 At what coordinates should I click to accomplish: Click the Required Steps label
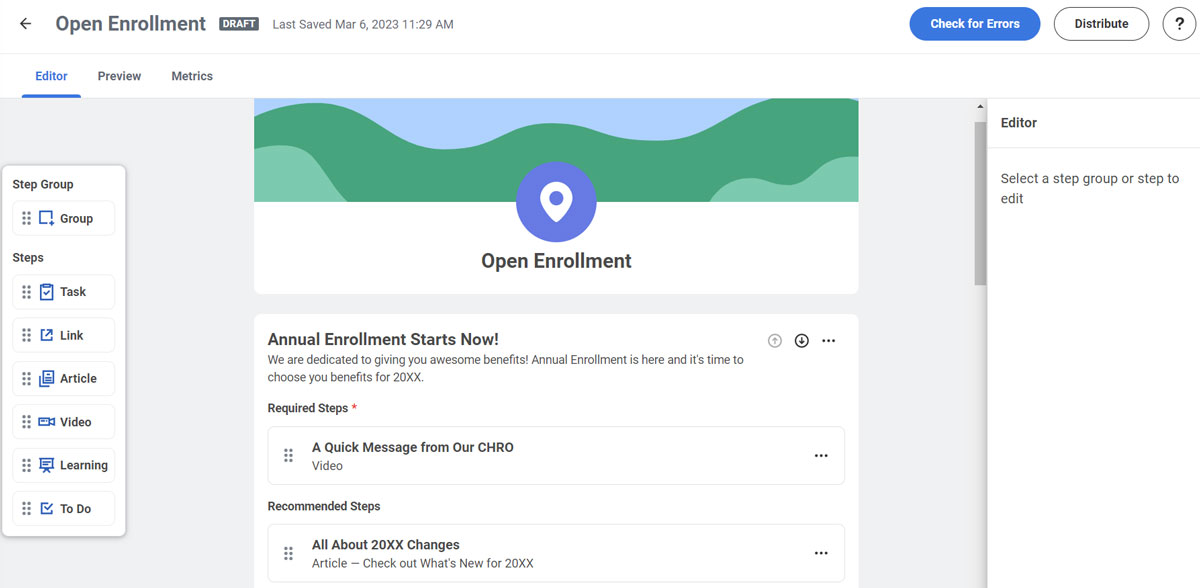(x=308, y=408)
